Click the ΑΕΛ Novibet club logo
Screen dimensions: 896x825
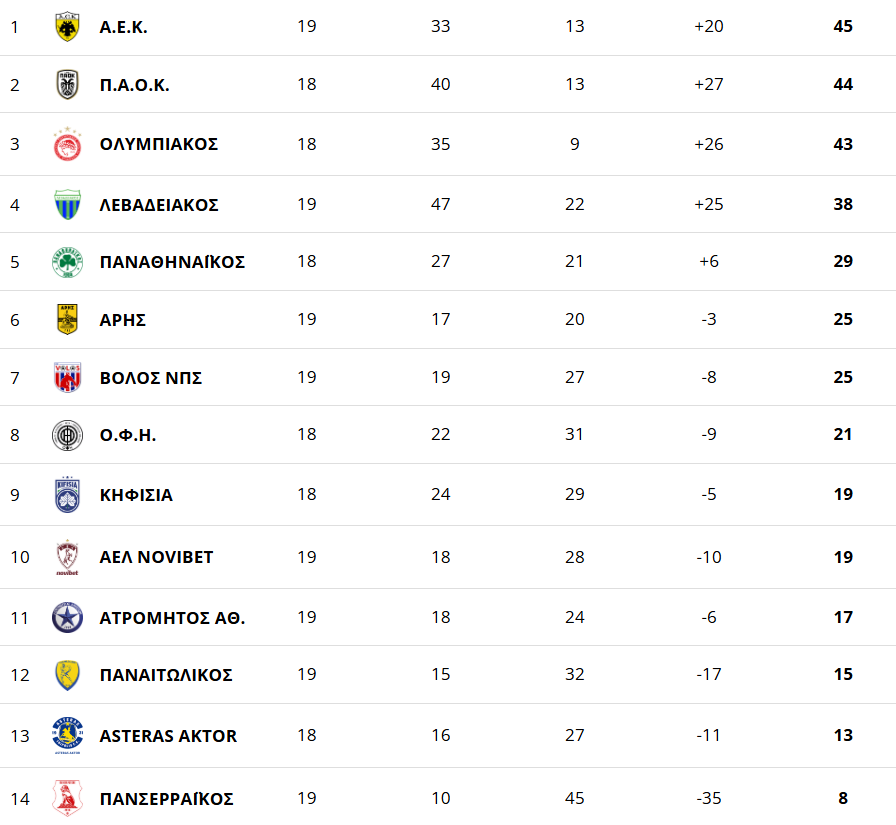point(67,557)
